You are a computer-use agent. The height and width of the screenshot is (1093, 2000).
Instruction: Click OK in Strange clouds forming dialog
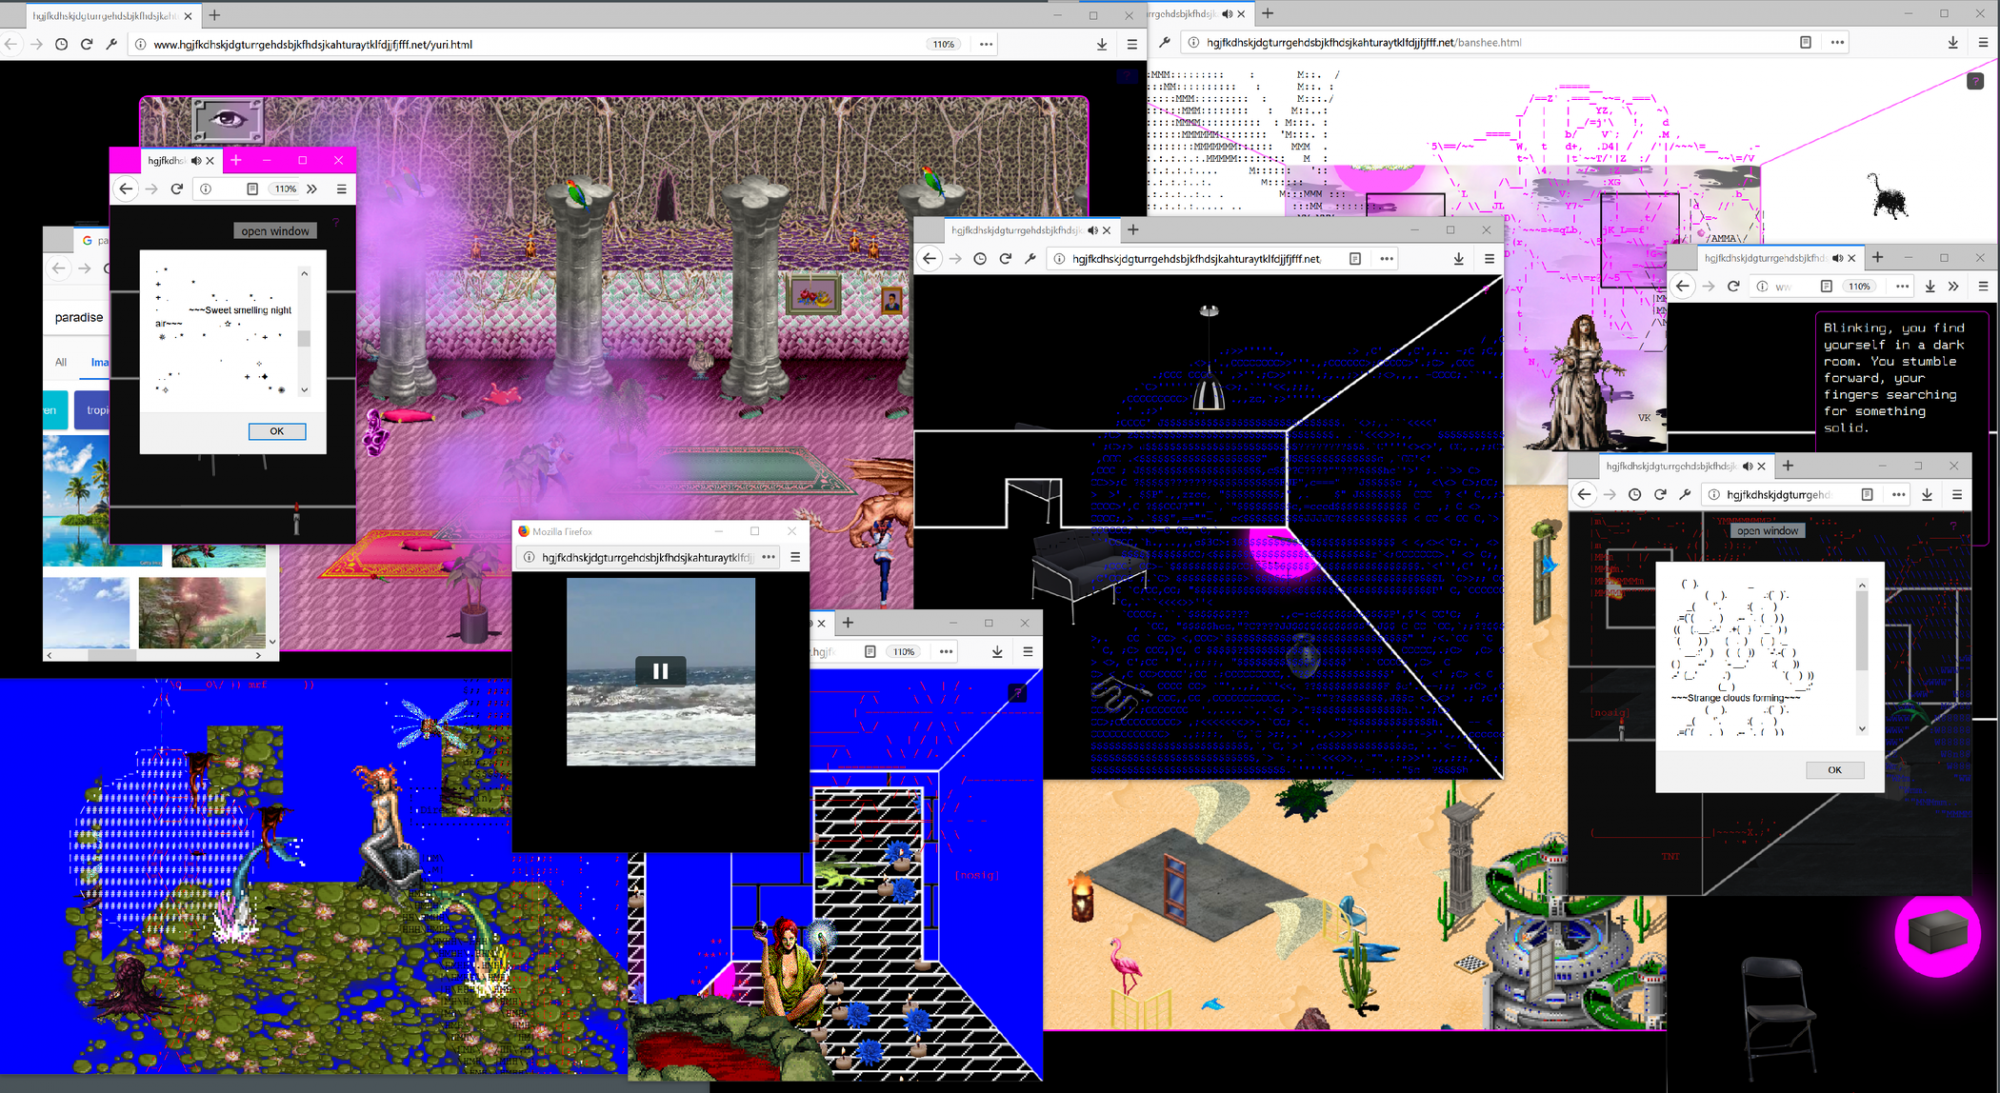(1834, 770)
